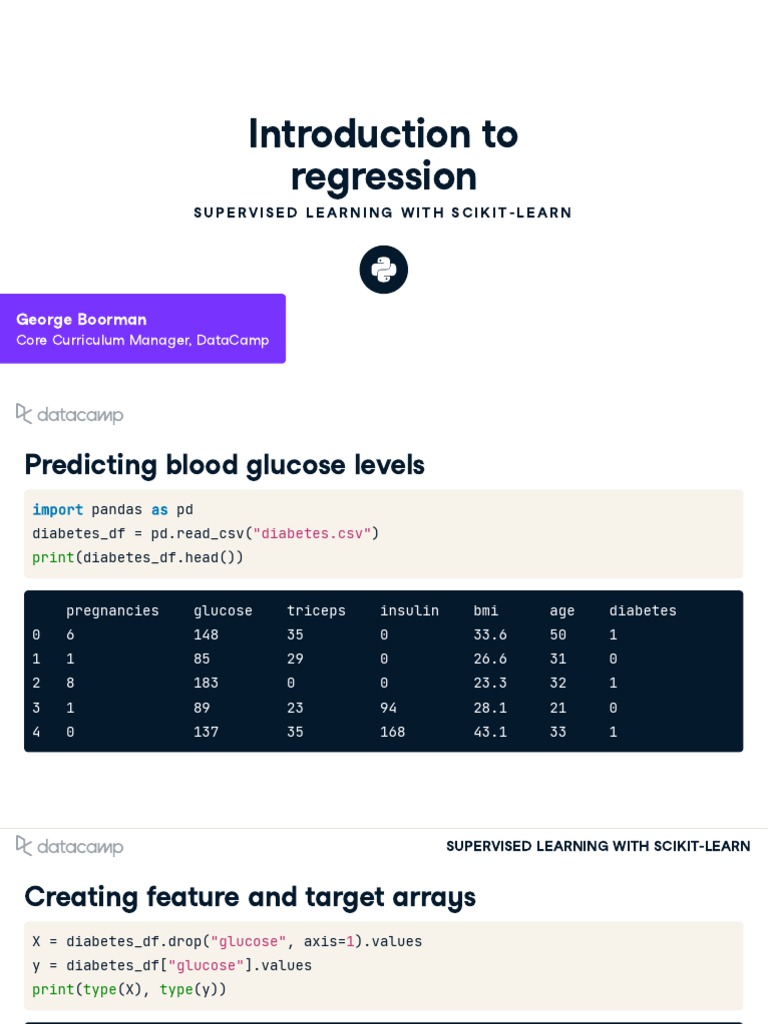Select the "glucose" column header in the output

click(x=223, y=611)
